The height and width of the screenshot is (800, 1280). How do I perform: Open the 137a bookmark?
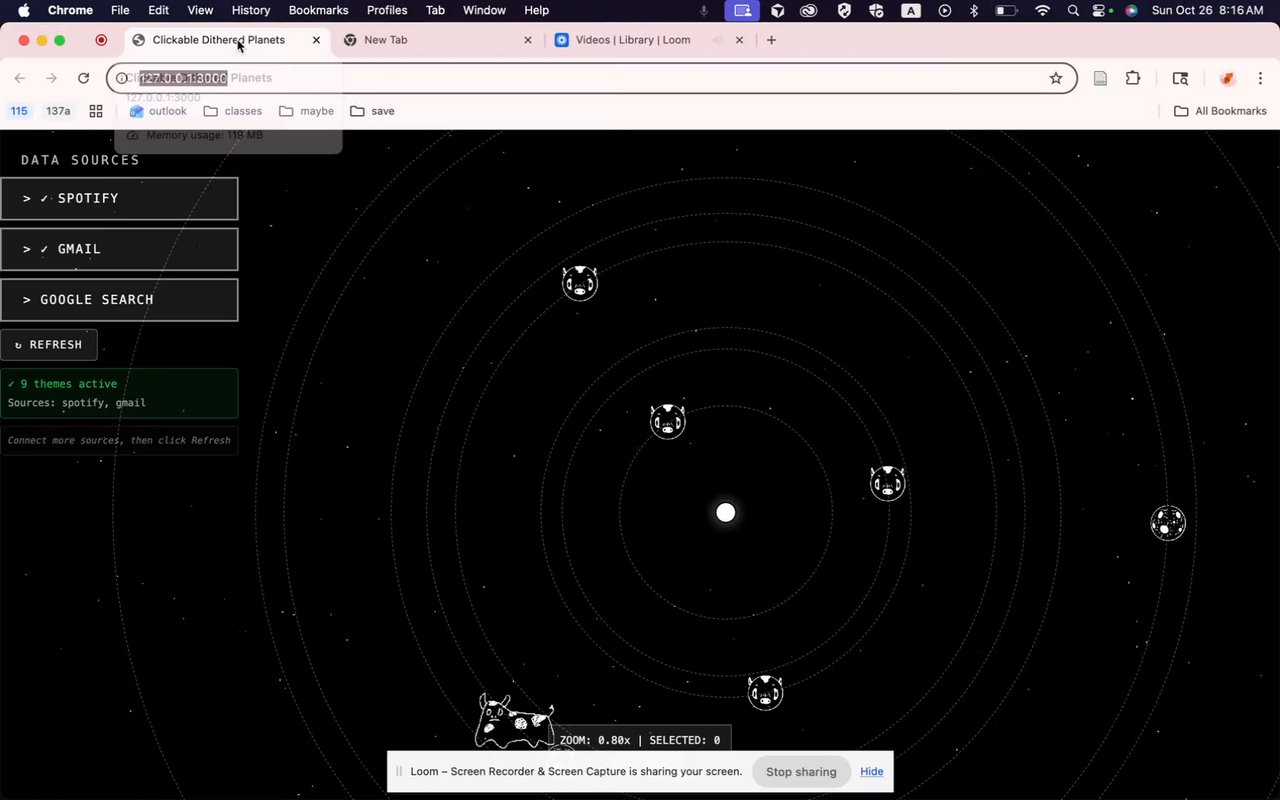tap(58, 111)
